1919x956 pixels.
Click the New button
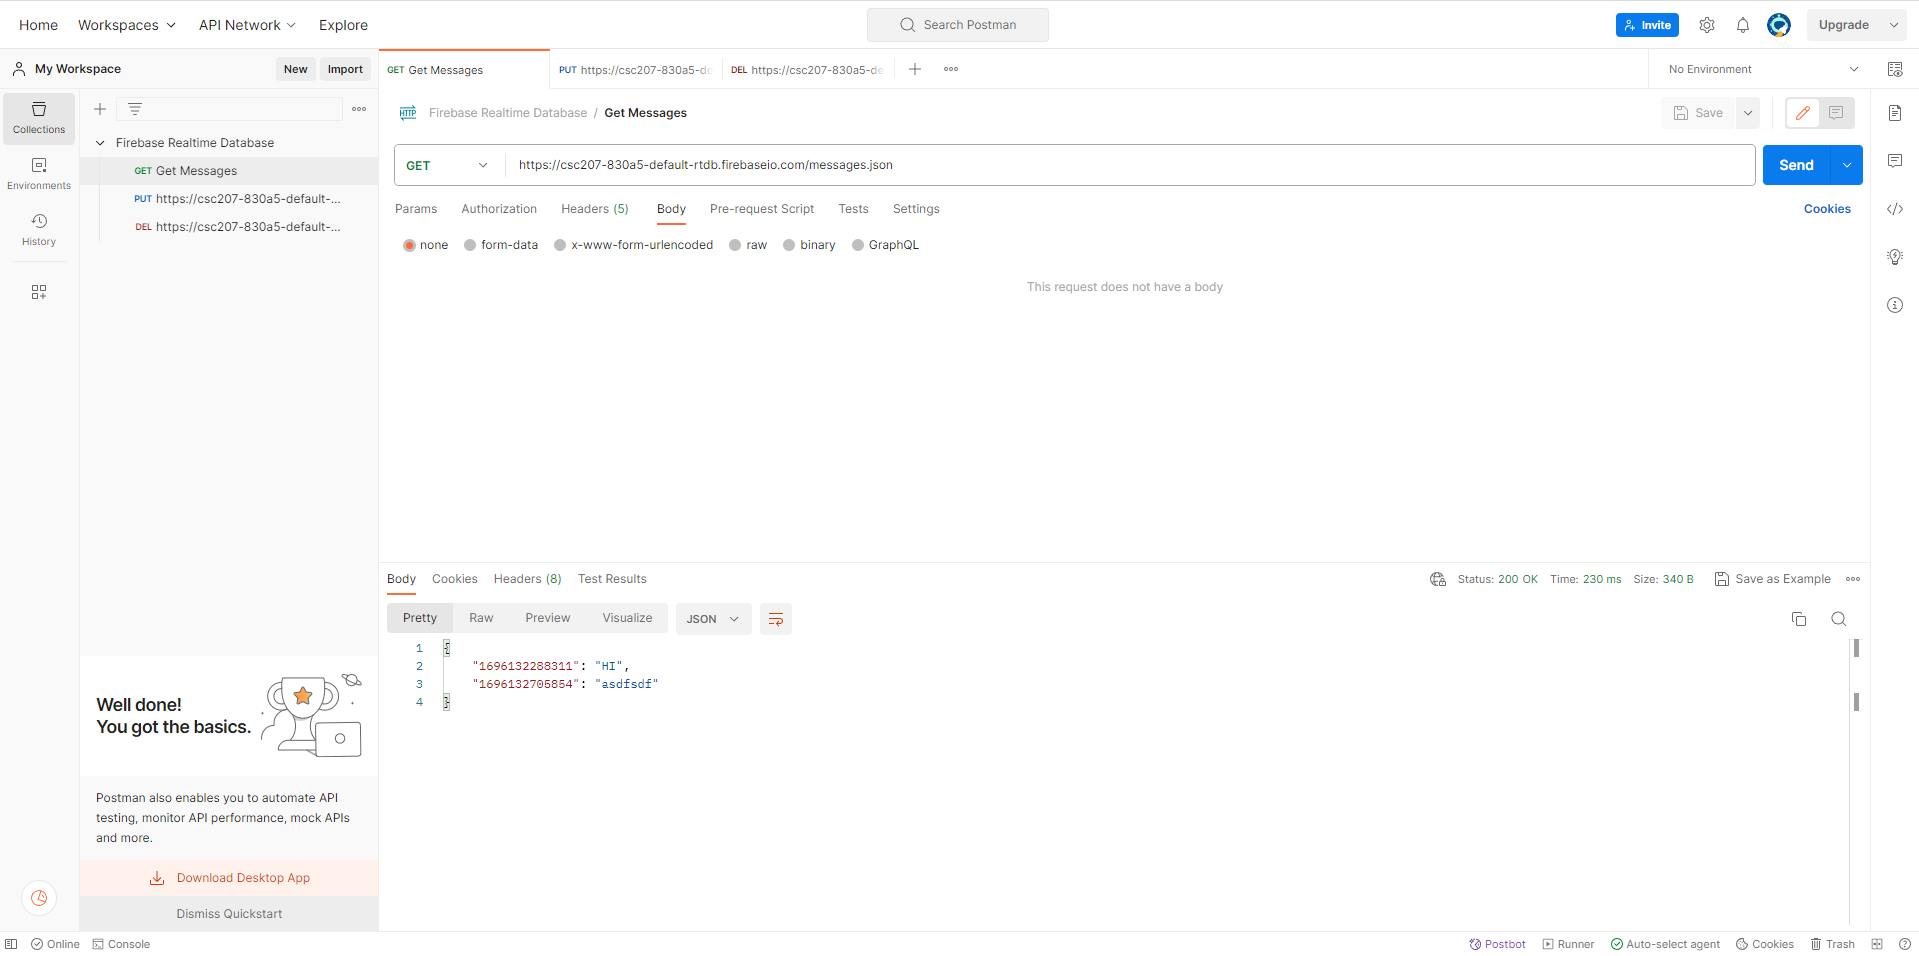point(295,69)
